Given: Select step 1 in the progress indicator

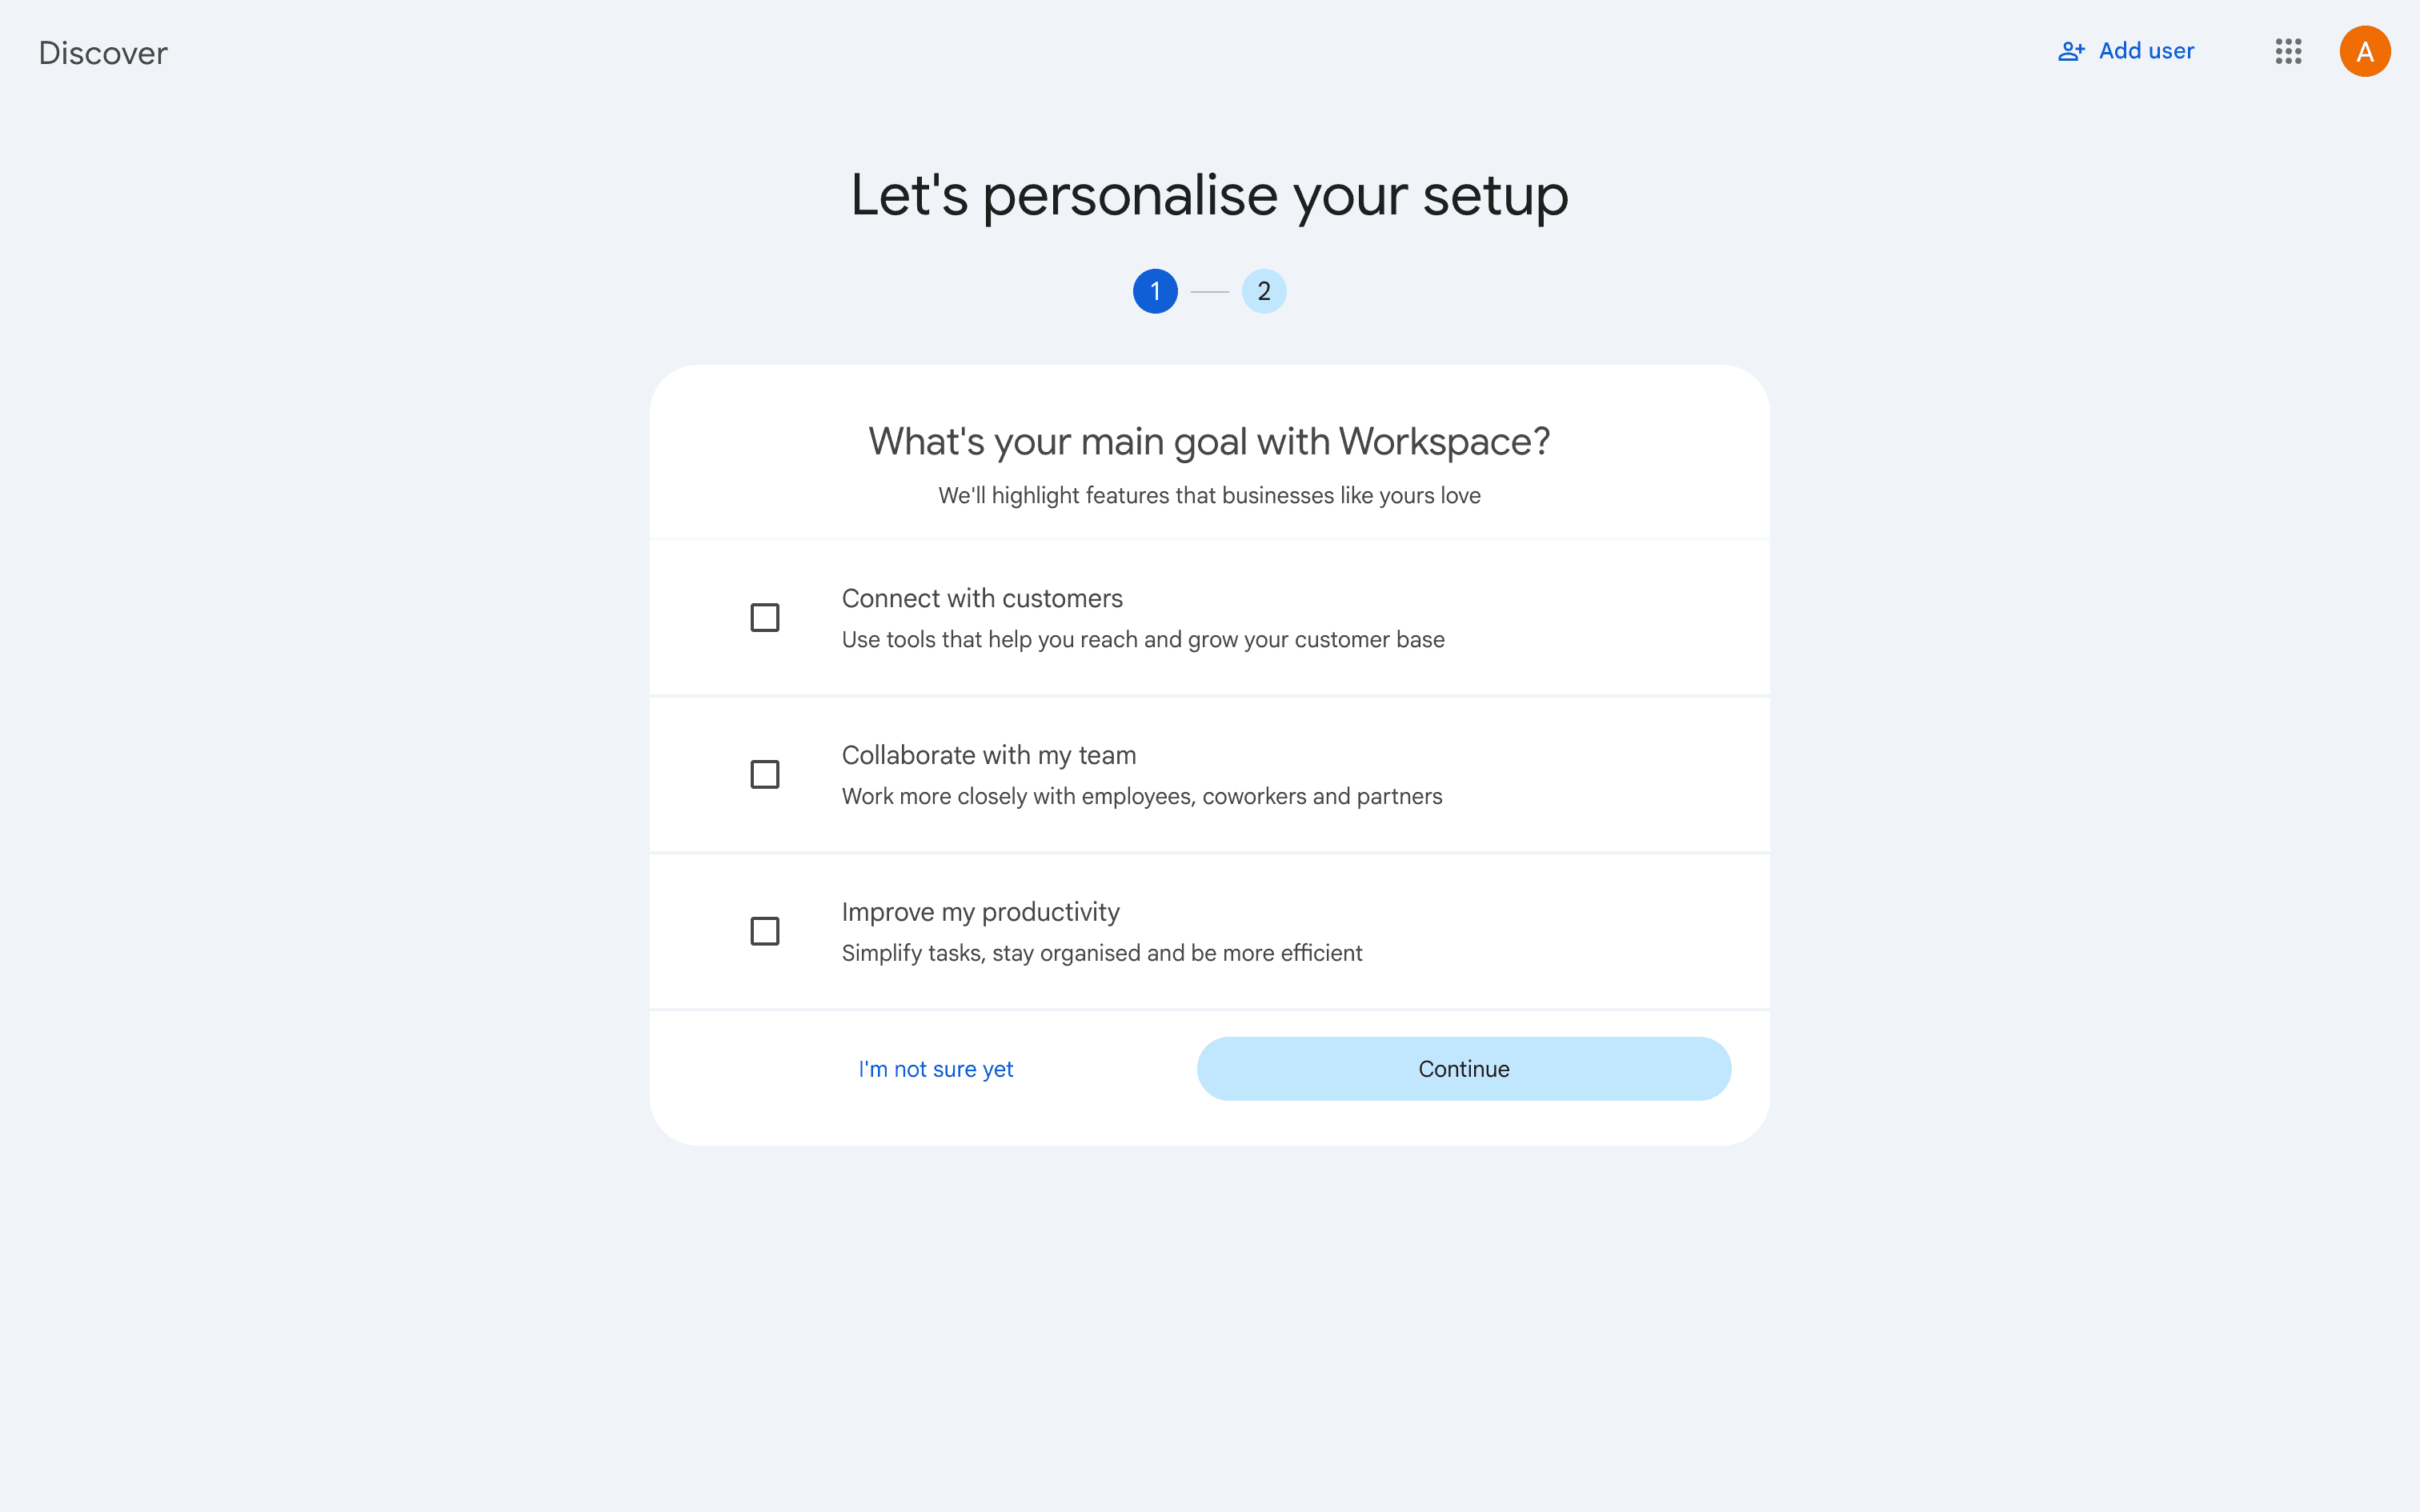Looking at the screenshot, I should (1155, 291).
